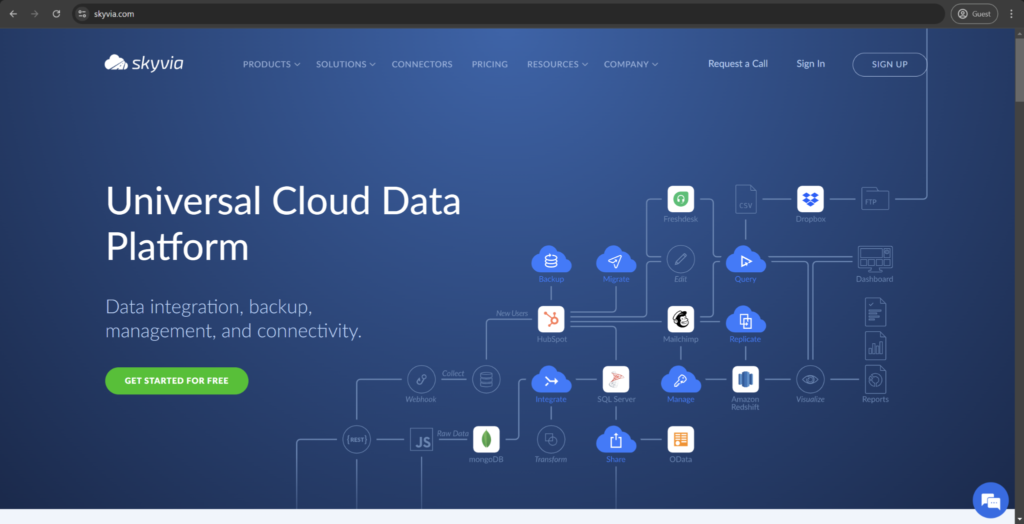Open the browser three-dot menu
The height and width of the screenshot is (524, 1024).
1011,14
